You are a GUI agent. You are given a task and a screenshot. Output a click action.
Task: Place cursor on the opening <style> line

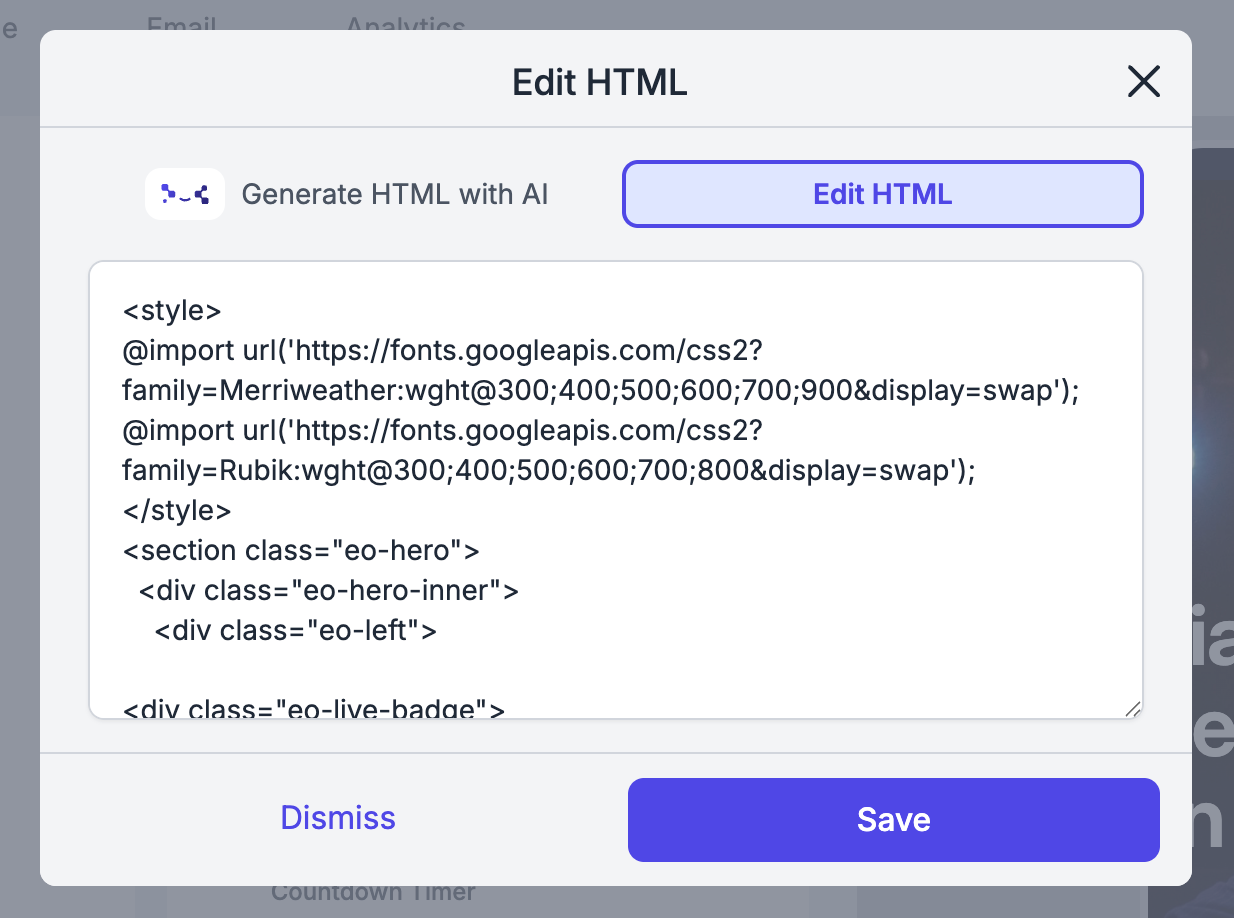pyautogui.click(x=172, y=311)
